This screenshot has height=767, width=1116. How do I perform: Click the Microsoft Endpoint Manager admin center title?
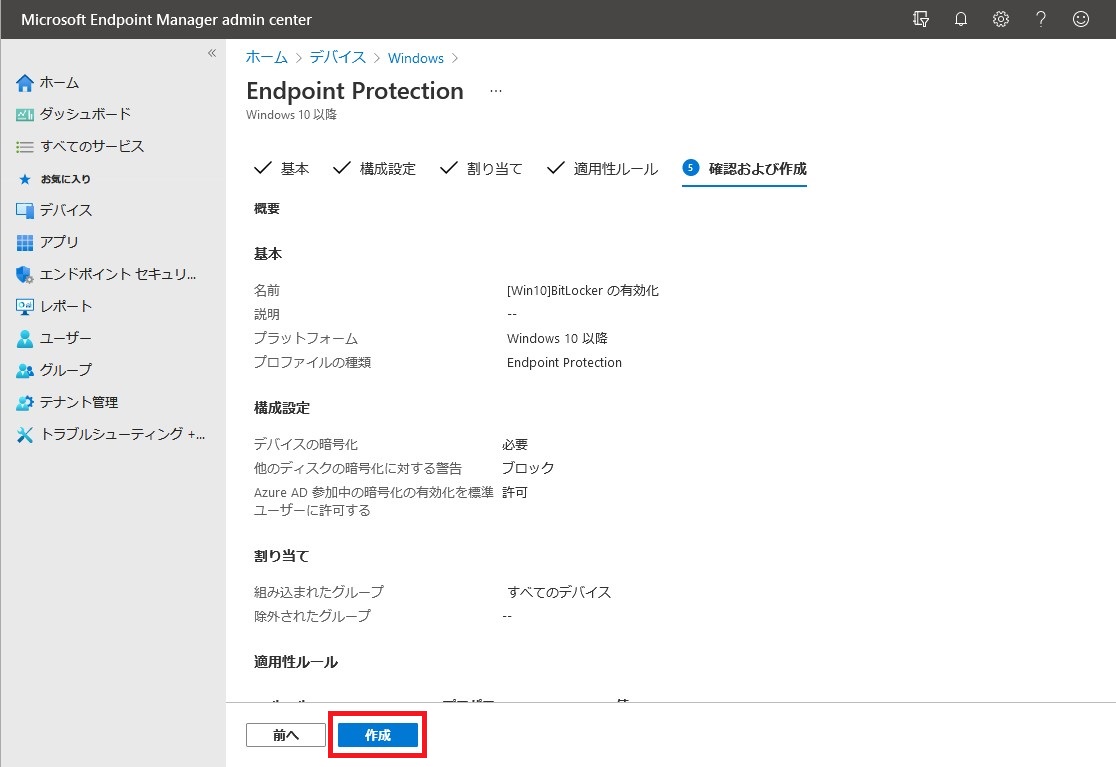click(x=167, y=20)
